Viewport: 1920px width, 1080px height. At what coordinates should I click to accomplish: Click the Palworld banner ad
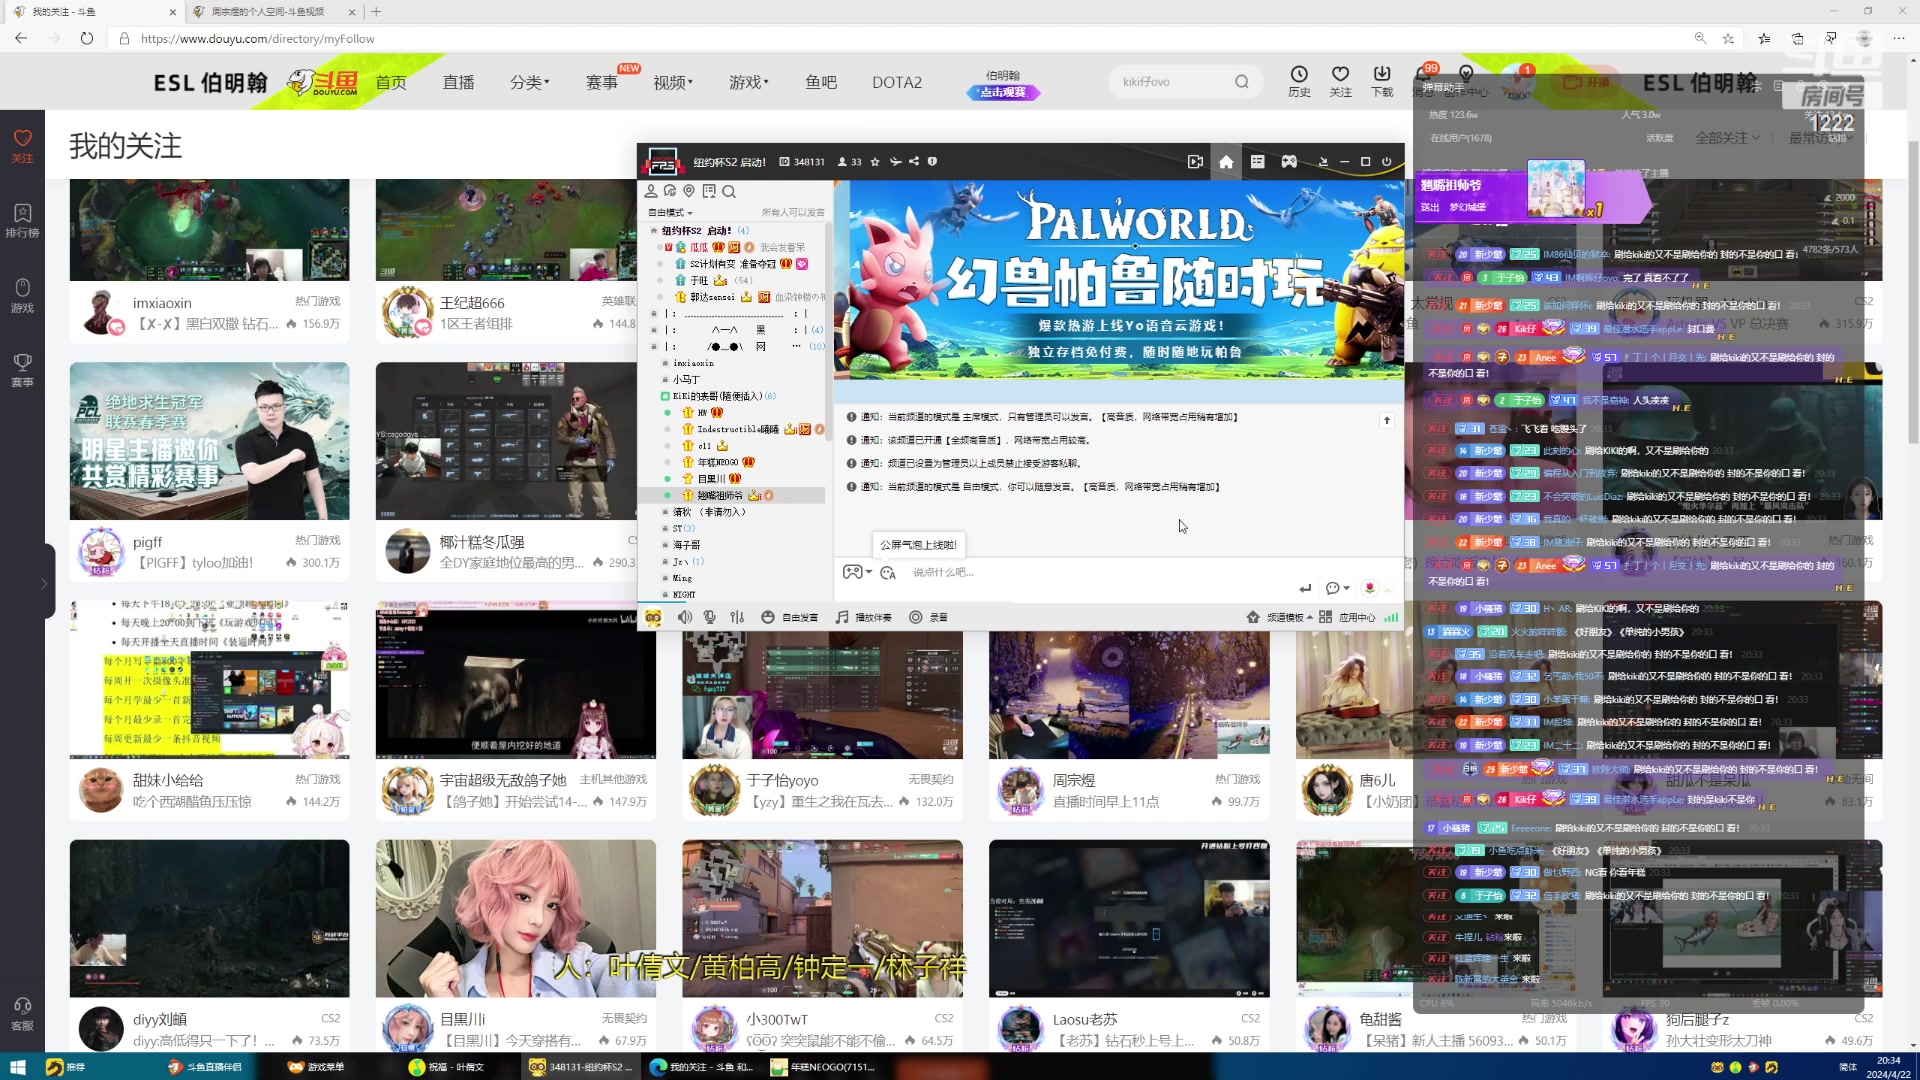pos(1119,279)
